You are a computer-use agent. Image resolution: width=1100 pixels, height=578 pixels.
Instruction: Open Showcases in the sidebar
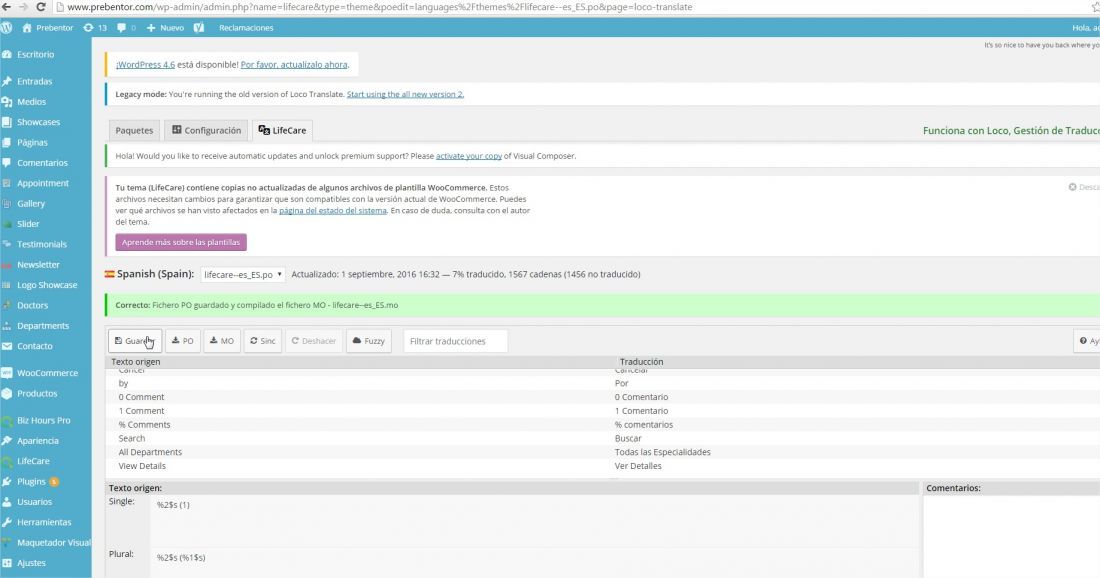point(39,122)
